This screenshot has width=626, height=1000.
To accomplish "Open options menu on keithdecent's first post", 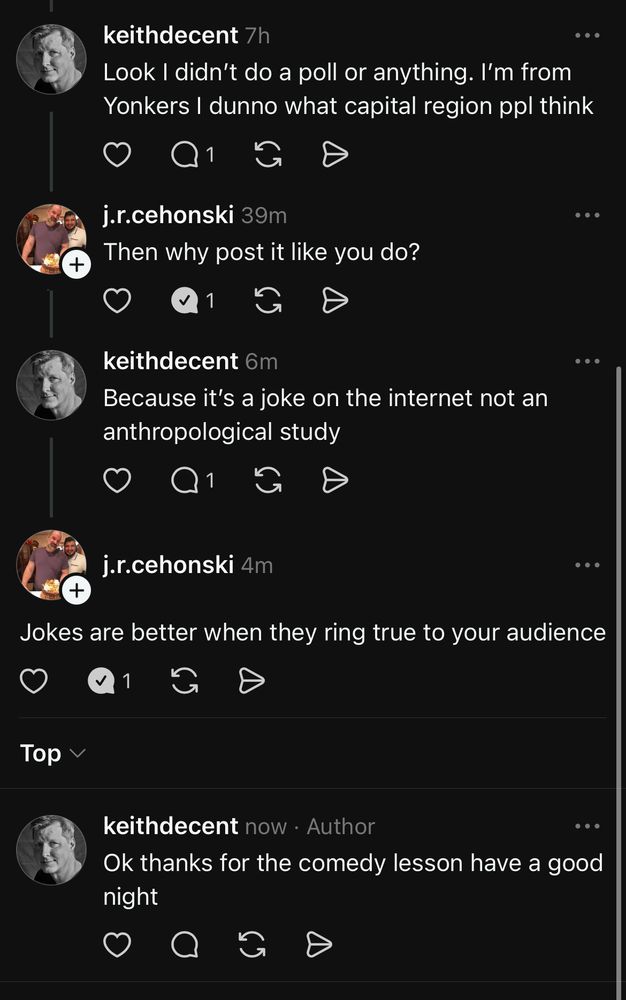I will 588,36.
